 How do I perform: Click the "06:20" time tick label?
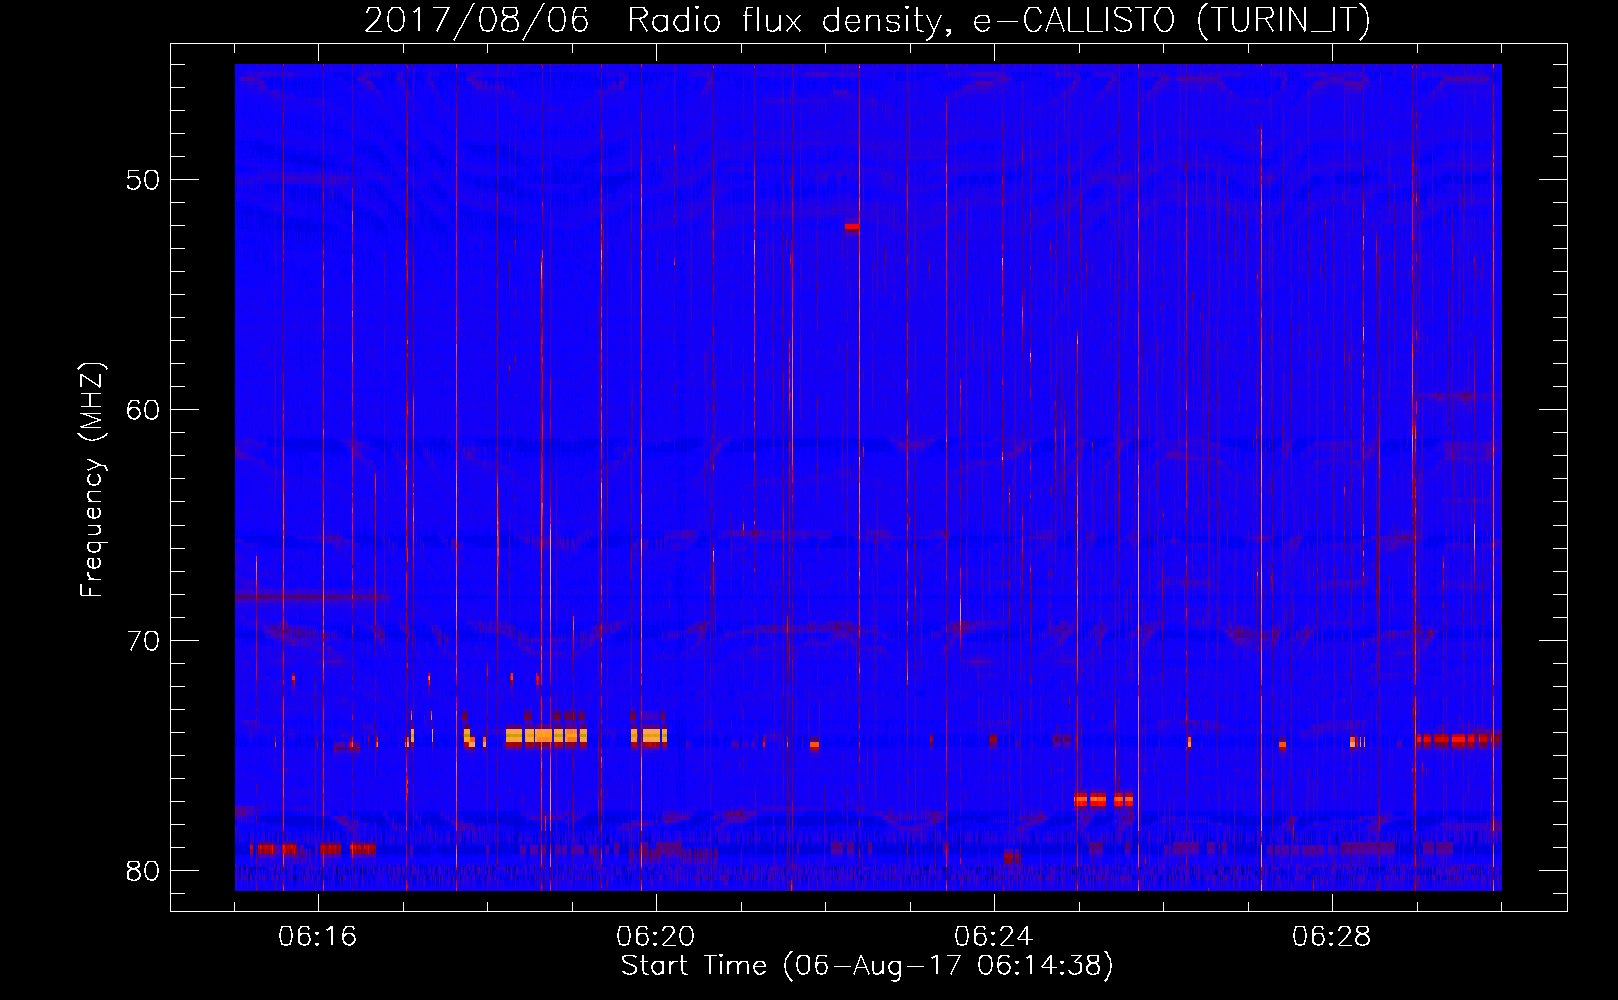pyautogui.click(x=656, y=937)
